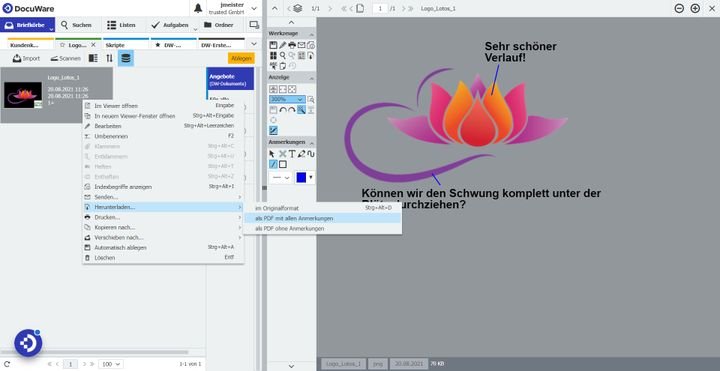Screen dimensions: 720x371
Task: Click the sort order arrows icon
Action: pyautogui.click(x=109, y=58)
